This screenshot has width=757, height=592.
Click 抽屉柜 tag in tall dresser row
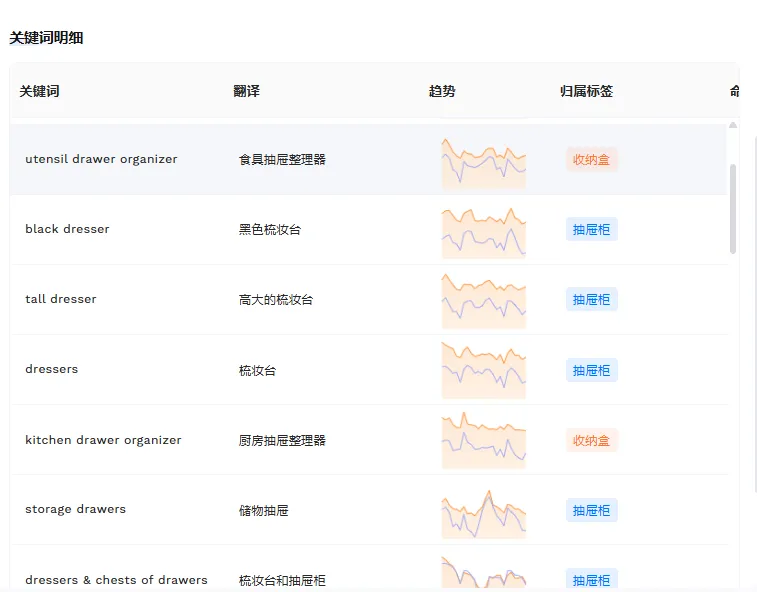tap(591, 299)
